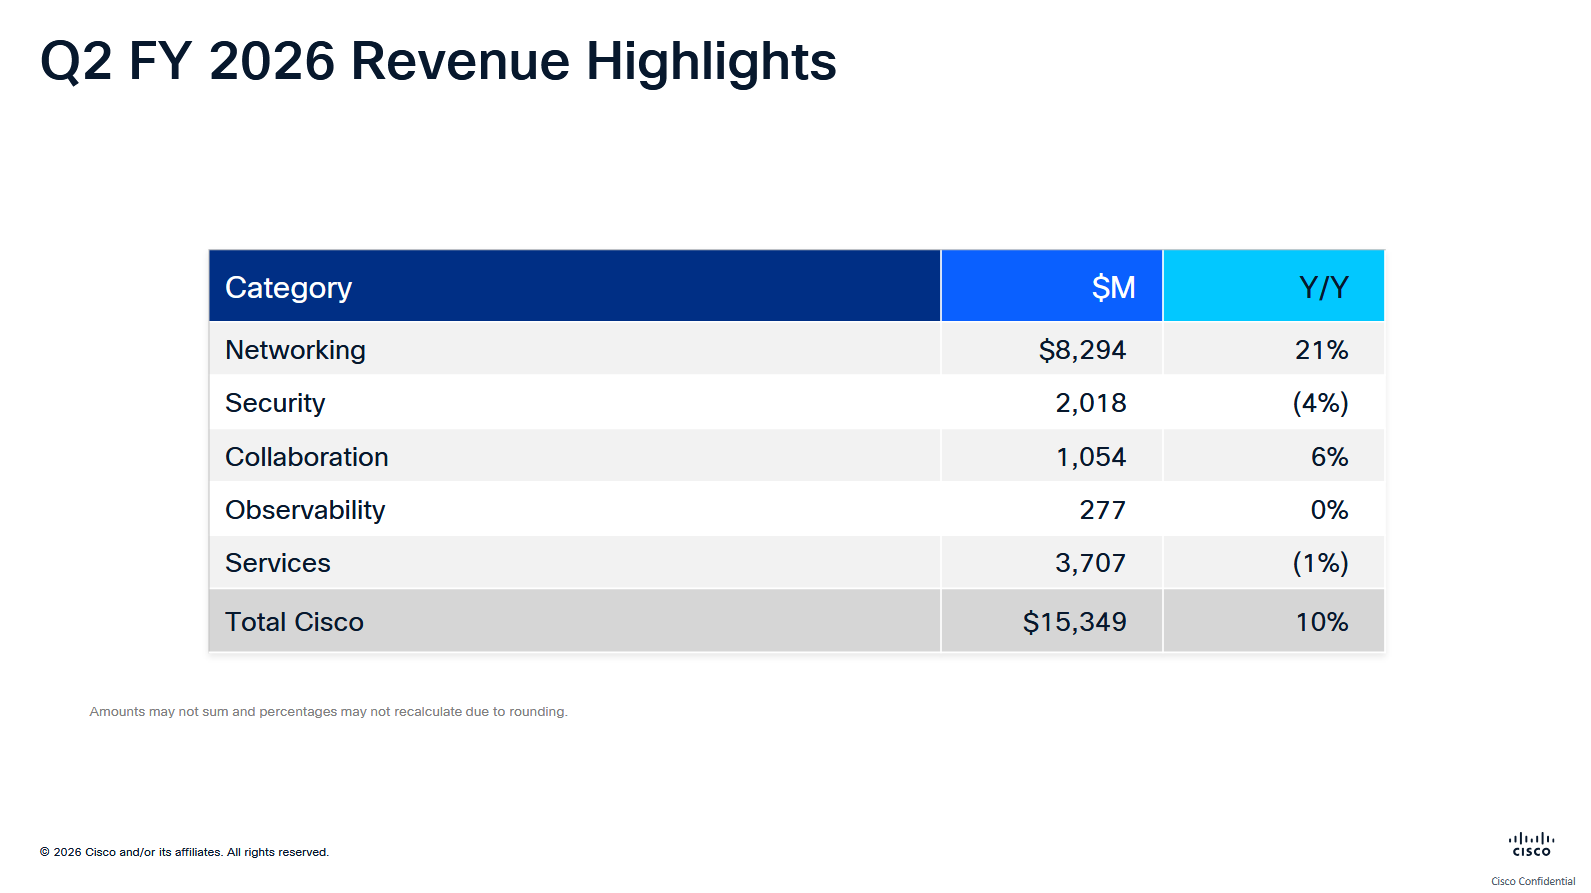Click the Observability row label
Screen dimensions: 1591x893
click(305, 510)
